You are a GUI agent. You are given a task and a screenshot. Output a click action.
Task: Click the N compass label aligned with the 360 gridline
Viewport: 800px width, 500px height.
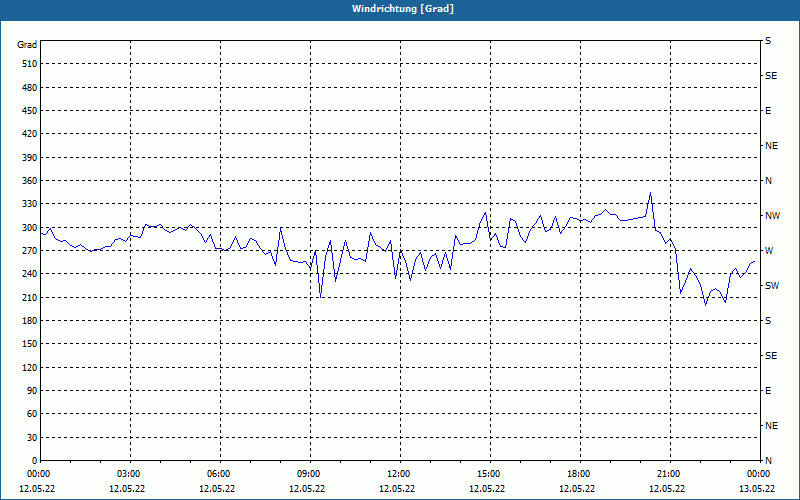click(x=768, y=181)
